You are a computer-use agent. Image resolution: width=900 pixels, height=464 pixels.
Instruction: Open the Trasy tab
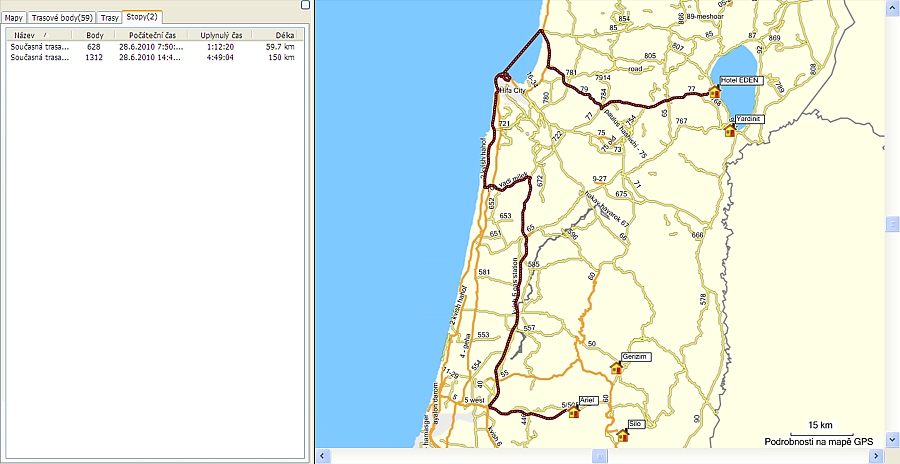pyautogui.click(x=109, y=18)
